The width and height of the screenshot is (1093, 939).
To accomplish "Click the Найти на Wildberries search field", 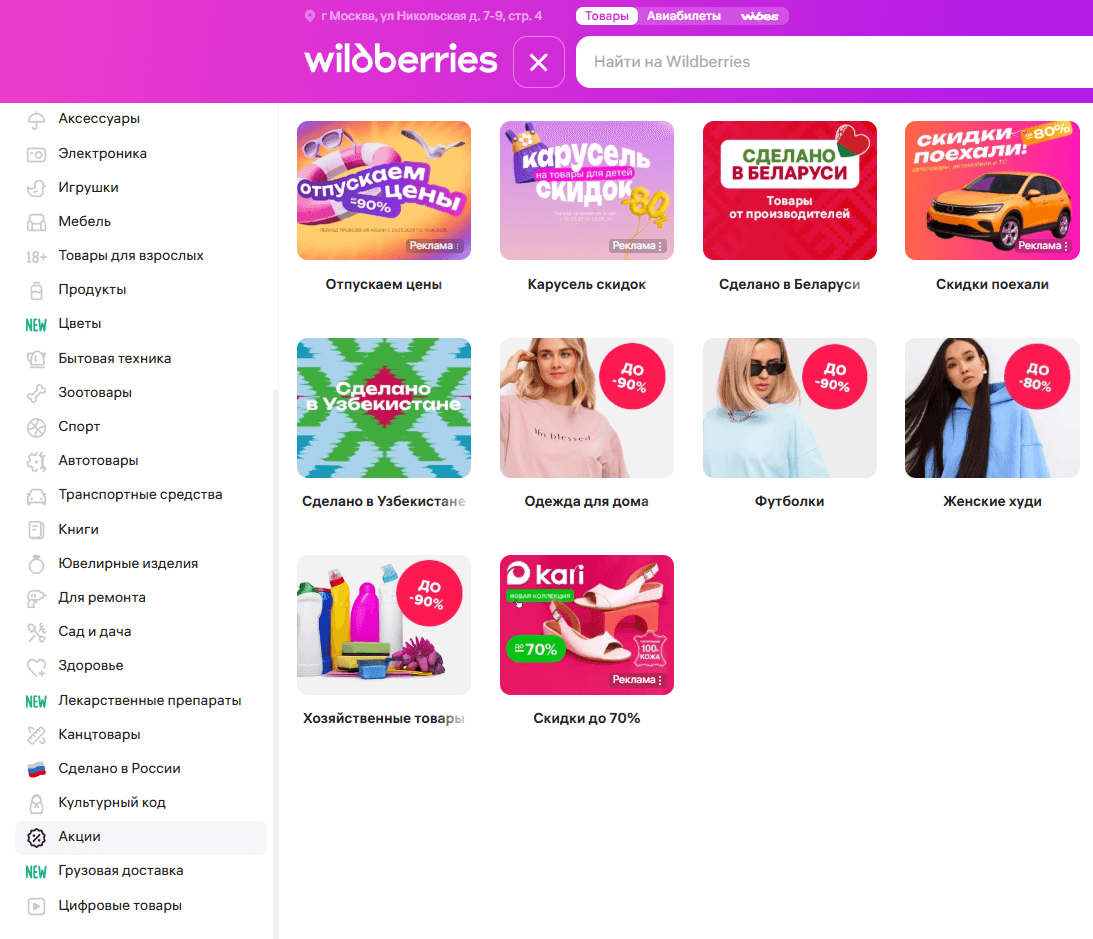I will [x=834, y=62].
